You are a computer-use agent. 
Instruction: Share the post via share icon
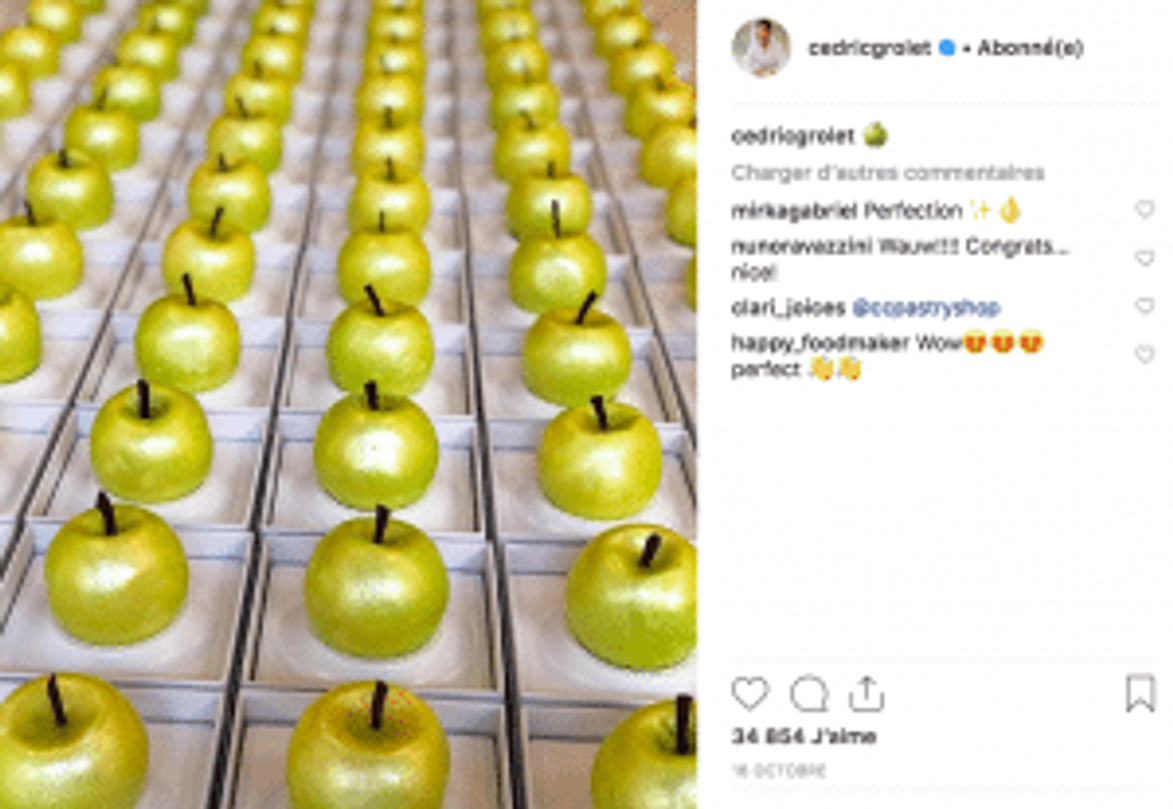point(866,693)
